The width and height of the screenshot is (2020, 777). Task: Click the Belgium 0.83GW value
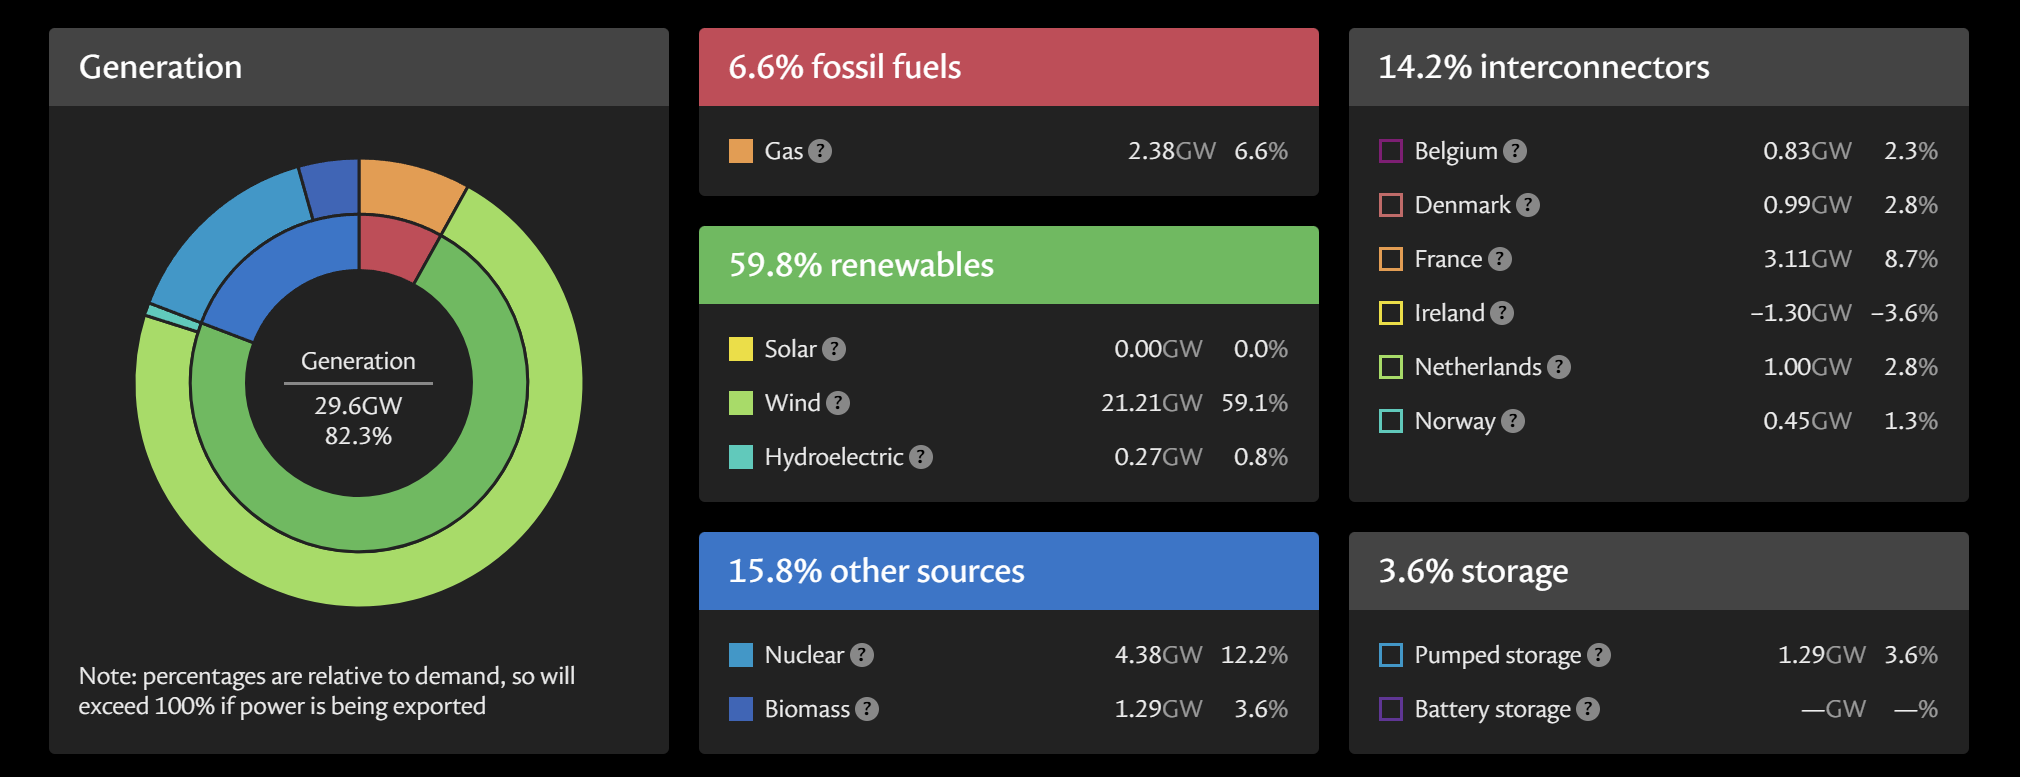click(1808, 151)
